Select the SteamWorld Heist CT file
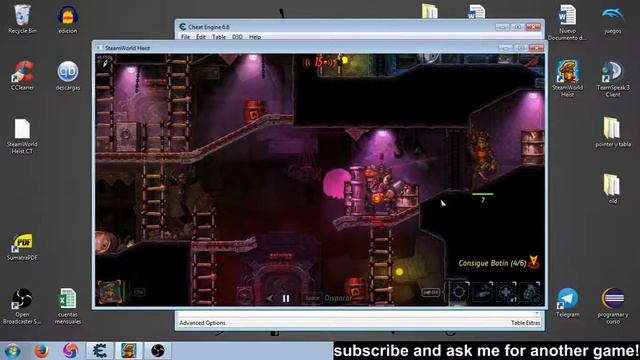Viewport: 640px width, 360px height. (x=22, y=136)
